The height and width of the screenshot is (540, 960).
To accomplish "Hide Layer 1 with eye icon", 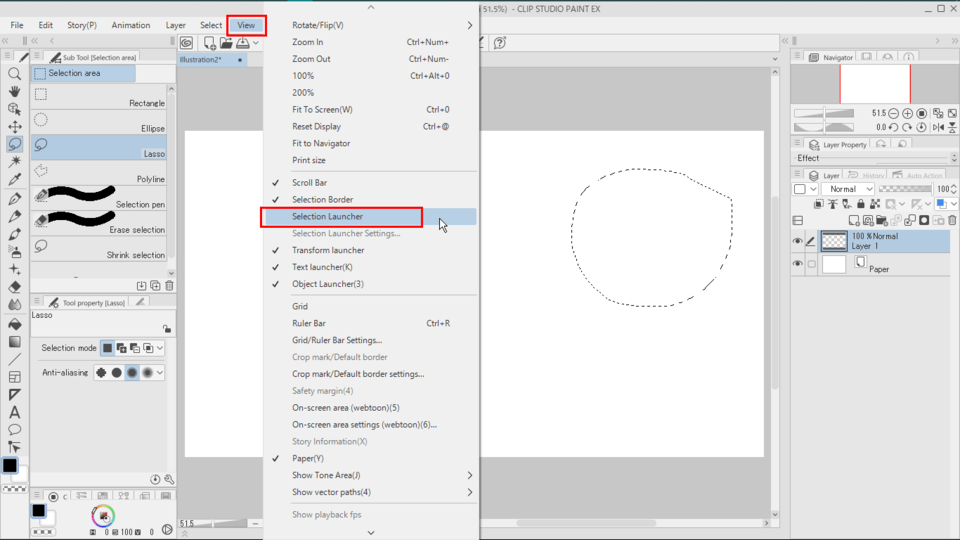I will tap(797, 241).
